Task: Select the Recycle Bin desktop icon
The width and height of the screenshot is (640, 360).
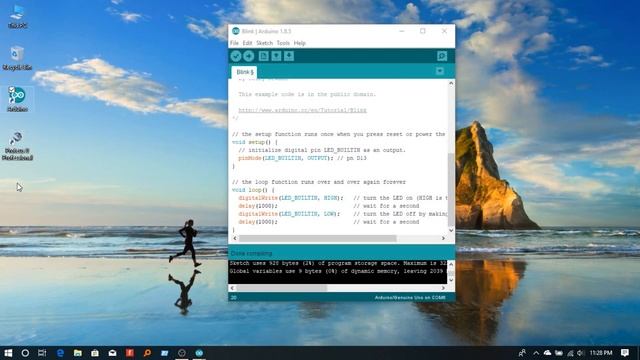Action: tap(17, 58)
